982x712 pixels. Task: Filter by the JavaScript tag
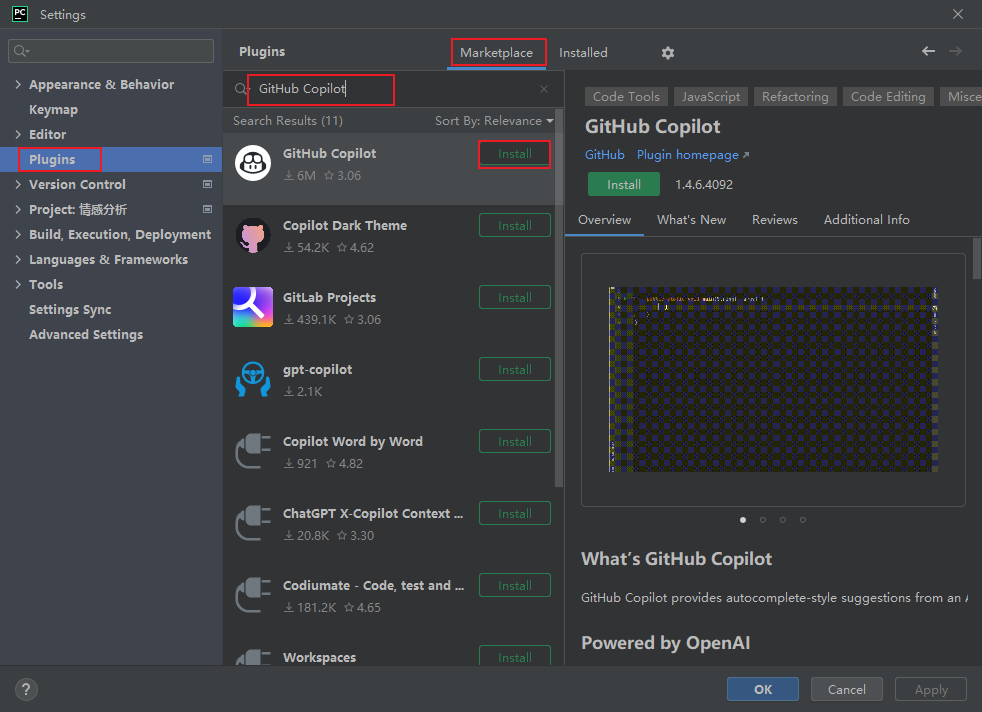711,96
